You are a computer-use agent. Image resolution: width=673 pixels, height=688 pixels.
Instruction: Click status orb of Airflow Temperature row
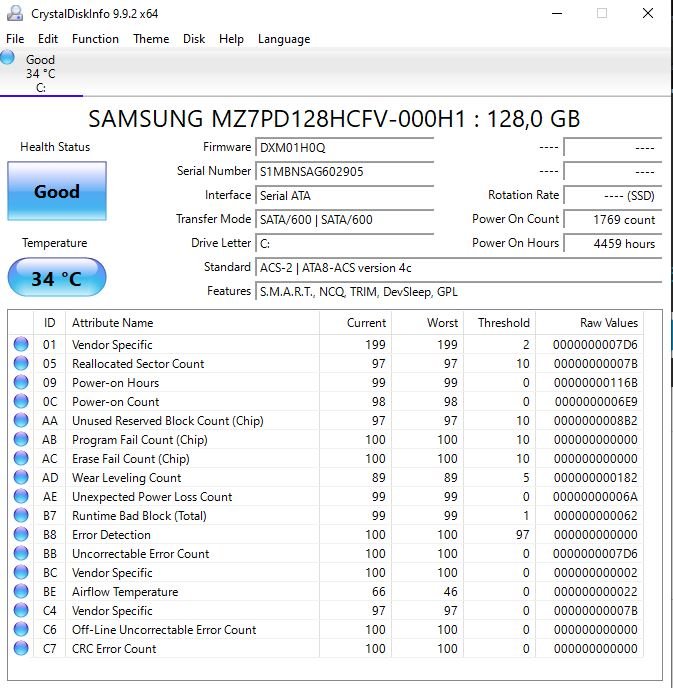(x=21, y=591)
